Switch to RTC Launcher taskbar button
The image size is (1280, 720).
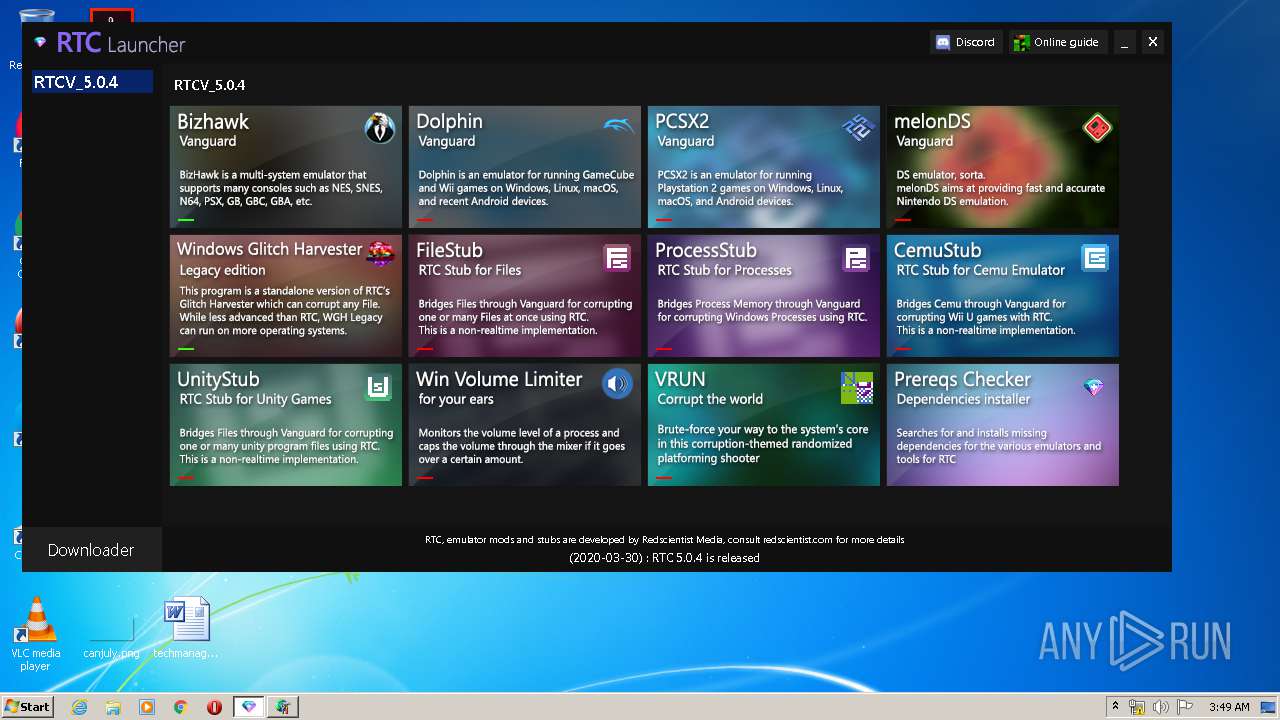pos(249,707)
